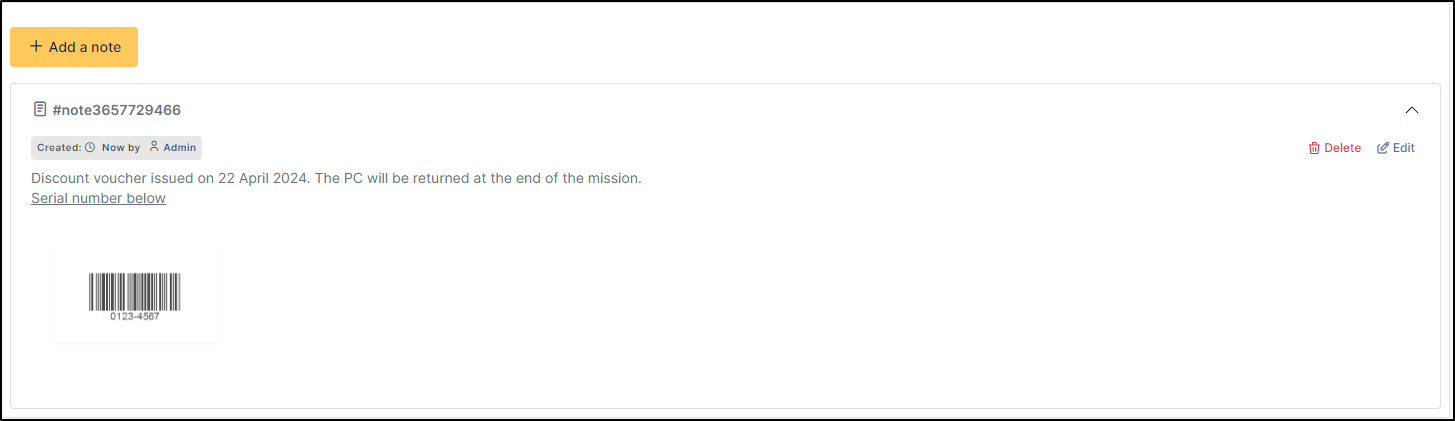The image size is (1455, 421).
Task: Click the red trash can icon
Action: pyautogui.click(x=1314, y=148)
